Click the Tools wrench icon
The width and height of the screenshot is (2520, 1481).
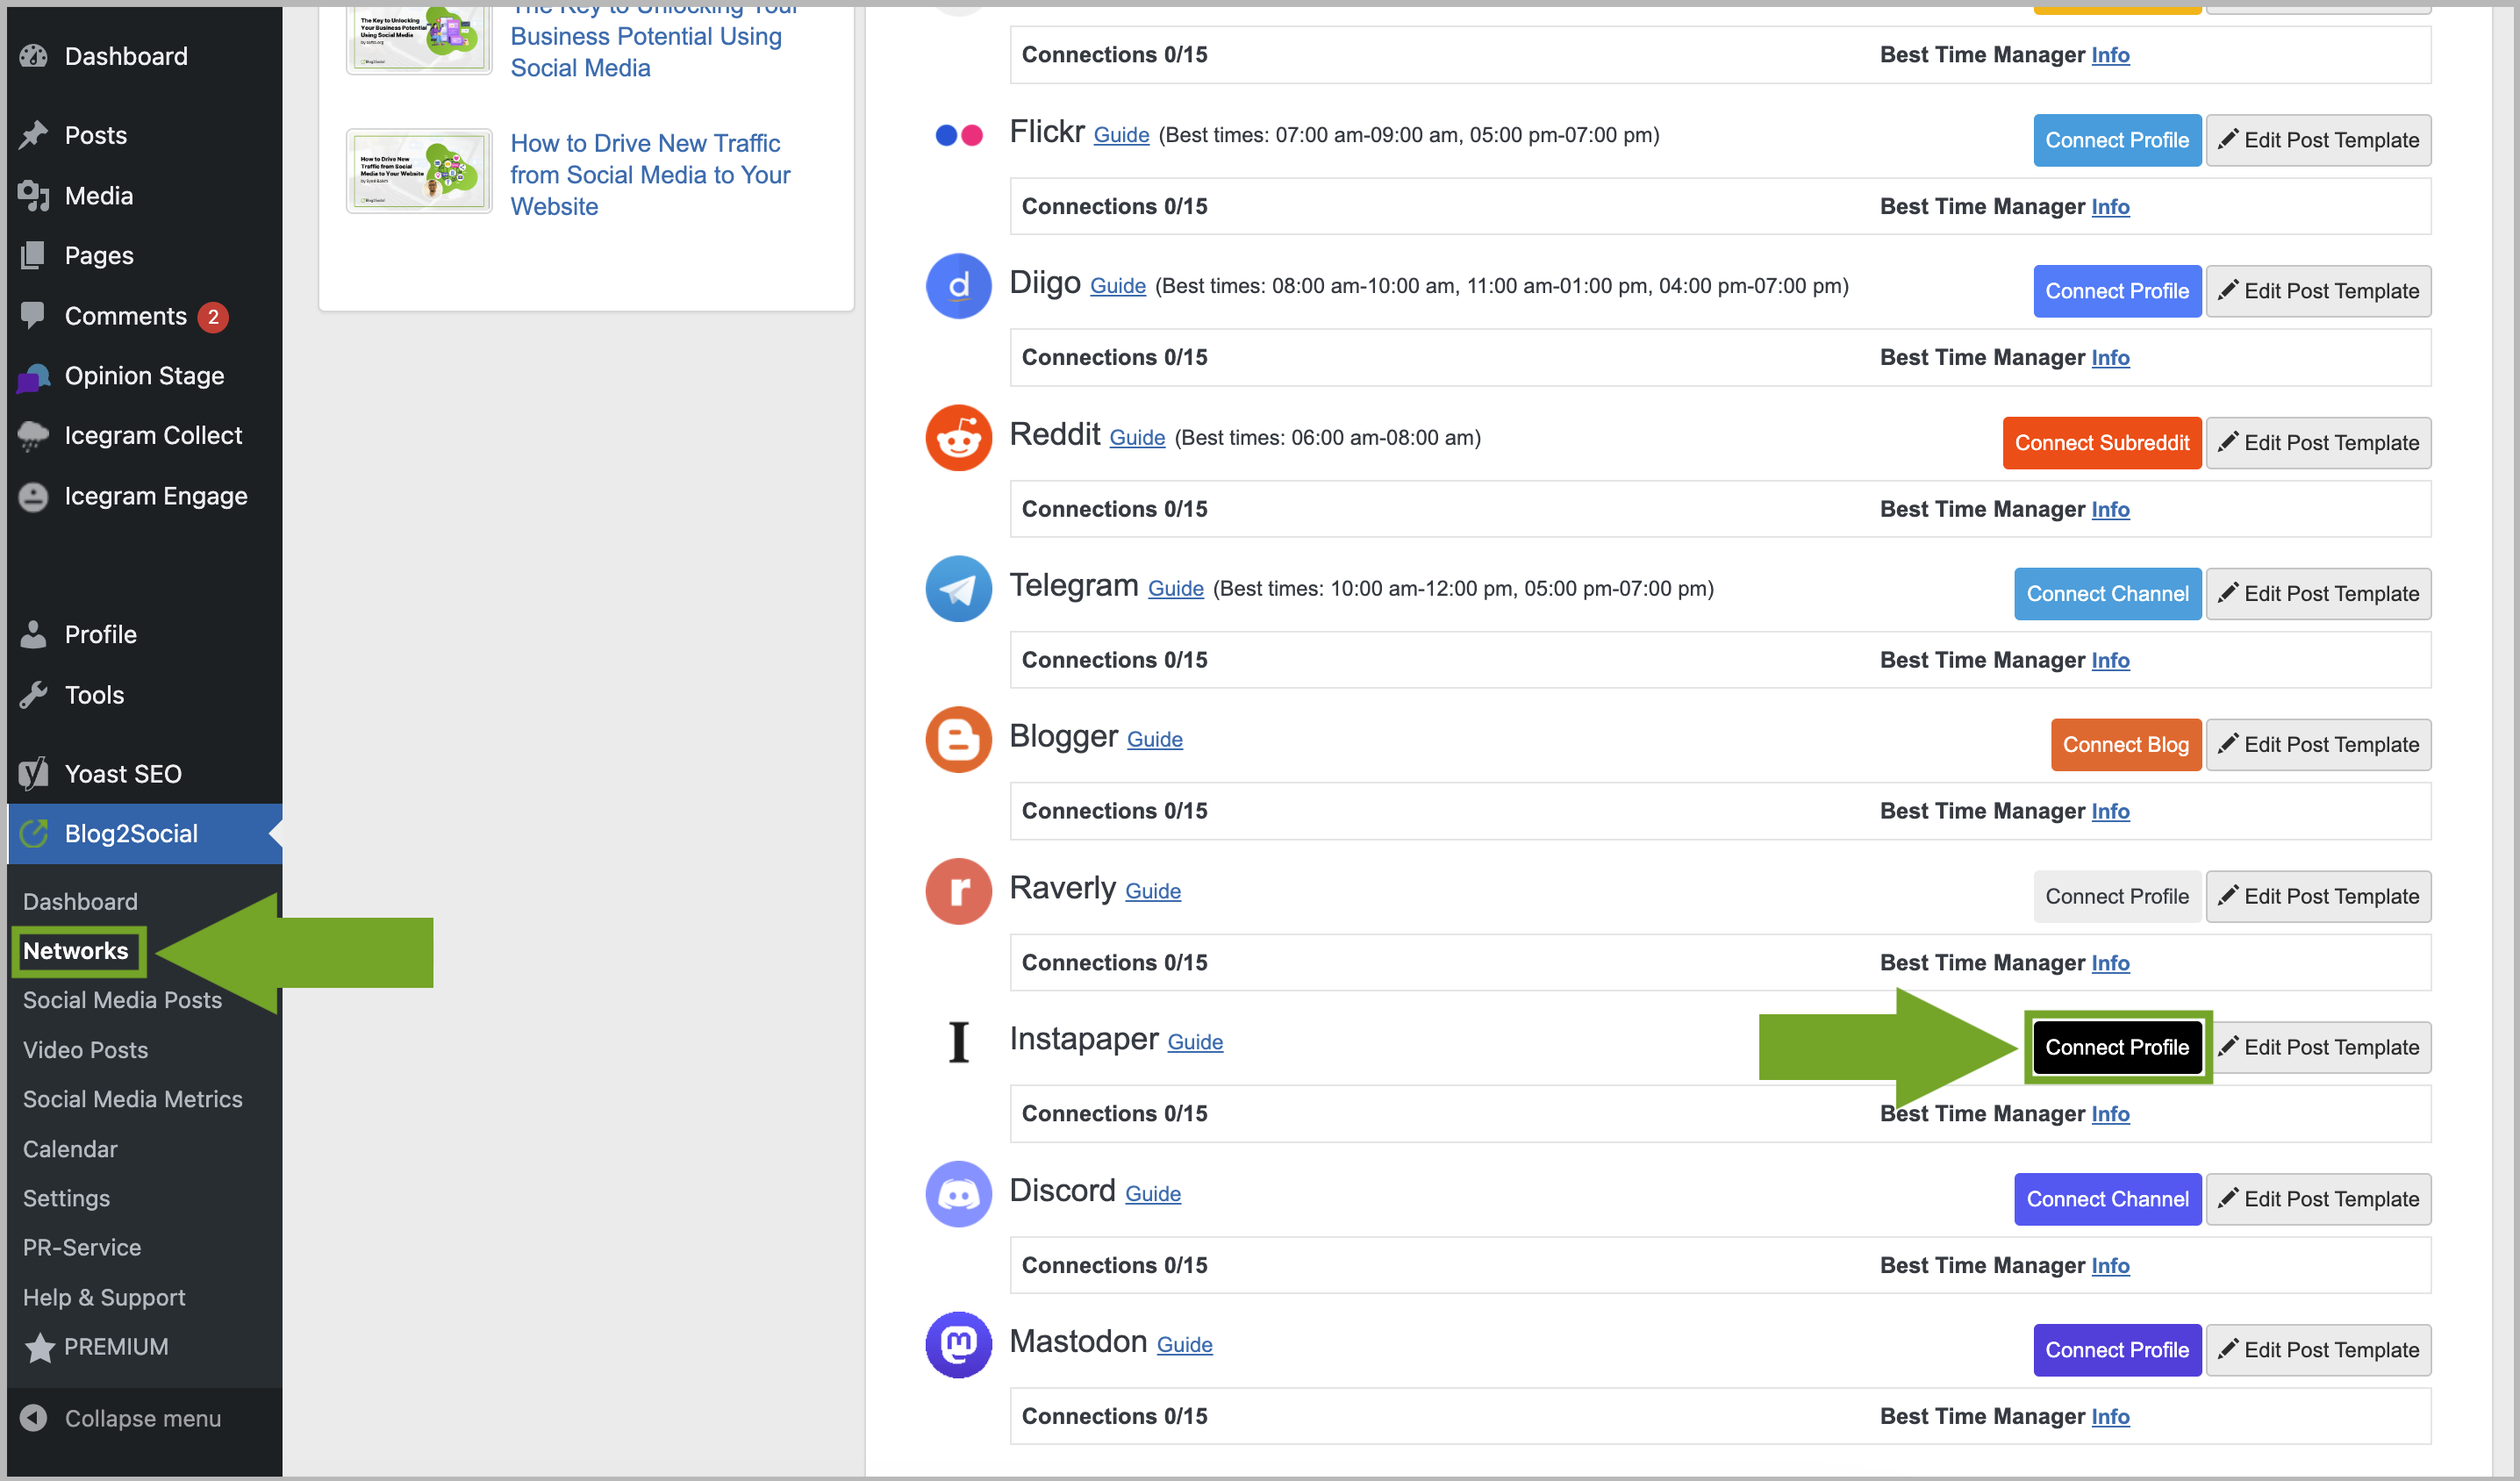34,695
